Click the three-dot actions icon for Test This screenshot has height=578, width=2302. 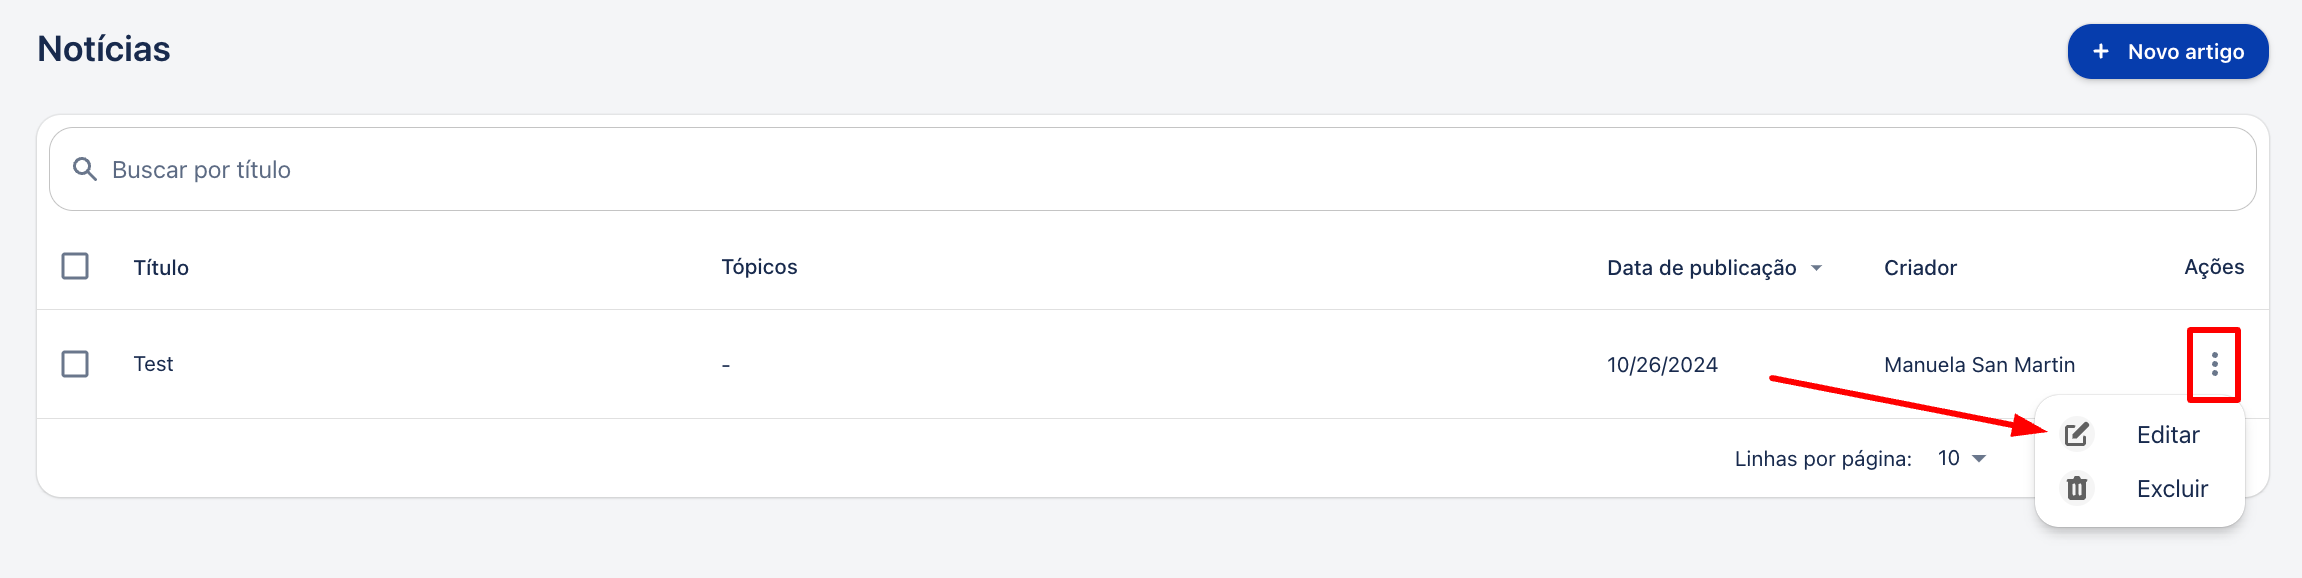pos(2214,364)
